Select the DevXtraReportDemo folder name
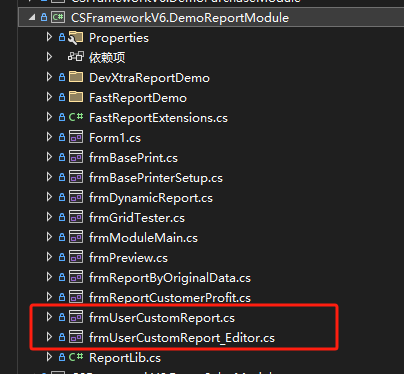This screenshot has height=374, width=404. (x=149, y=78)
